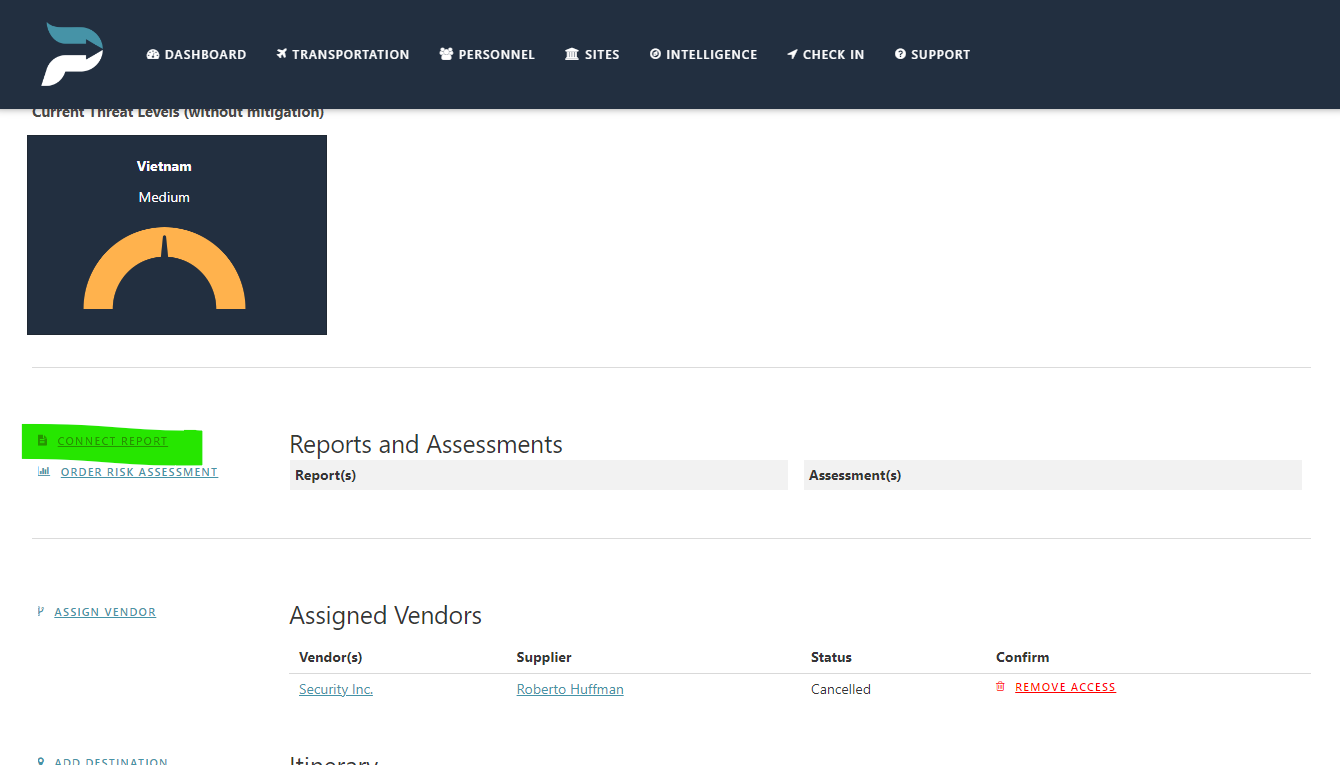Click the Supplier column header
Image resolution: width=1340 pixels, height=765 pixels.
[544, 657]
